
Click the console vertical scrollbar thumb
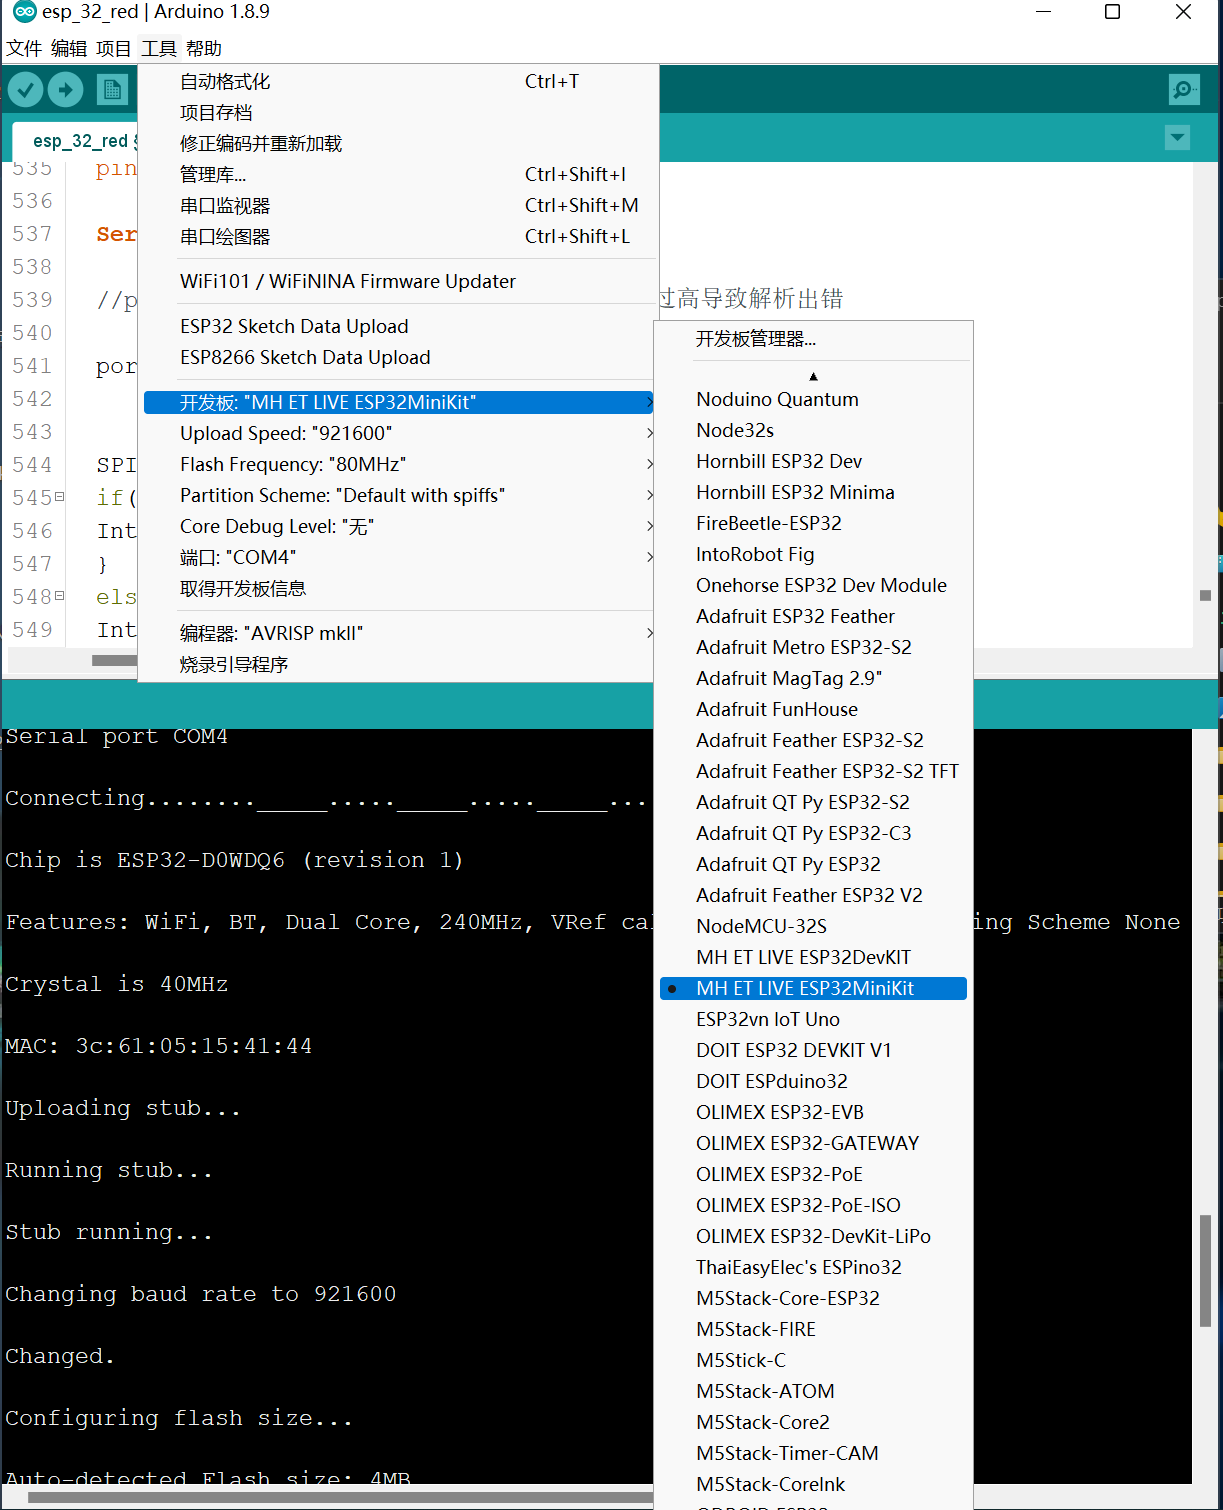click(1205, 1271)
